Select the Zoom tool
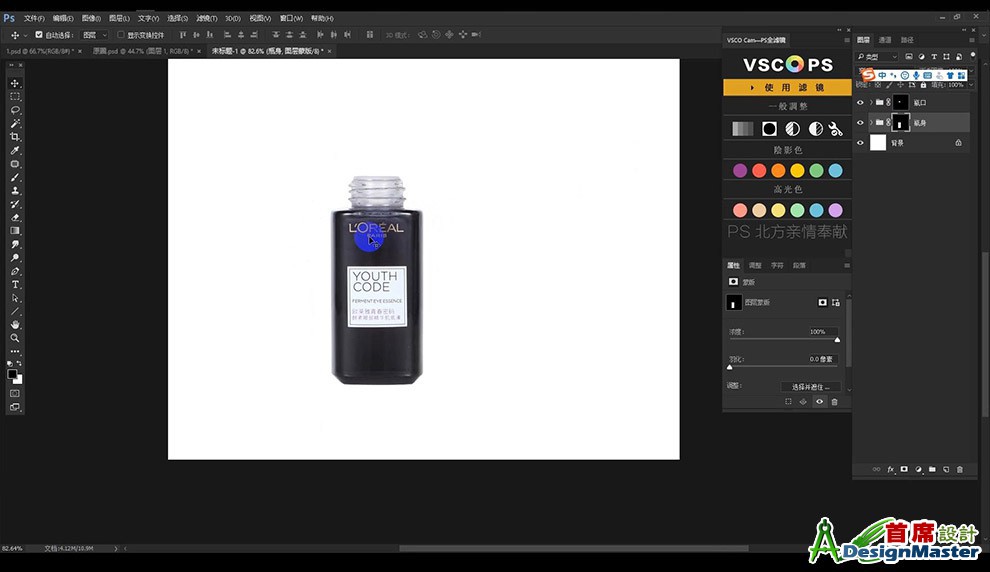 [x=15, y=338]
